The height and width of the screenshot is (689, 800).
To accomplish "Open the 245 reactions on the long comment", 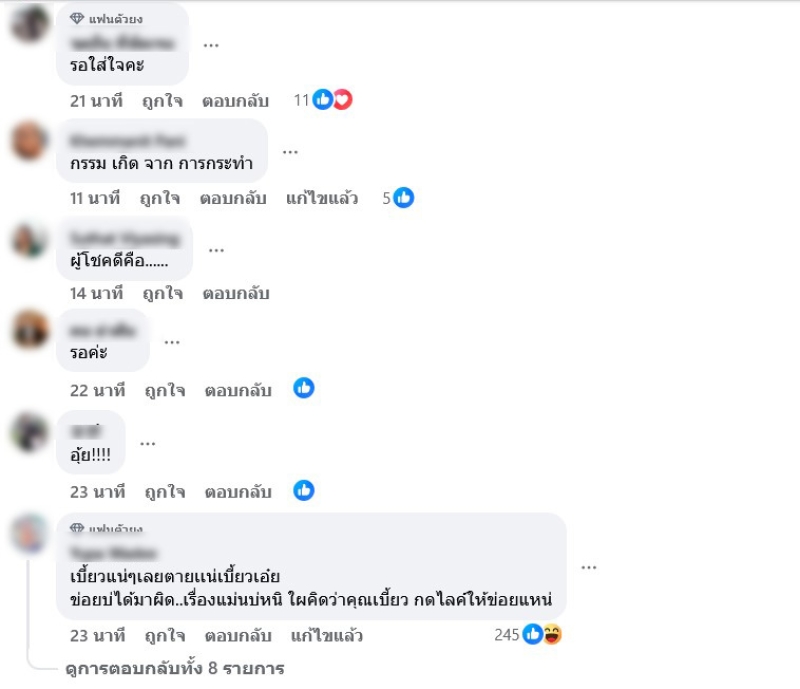I will (528, 634).
